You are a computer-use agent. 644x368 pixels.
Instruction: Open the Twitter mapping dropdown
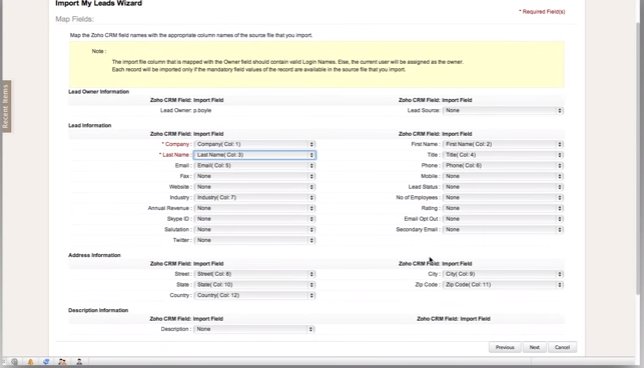point(255,240)
